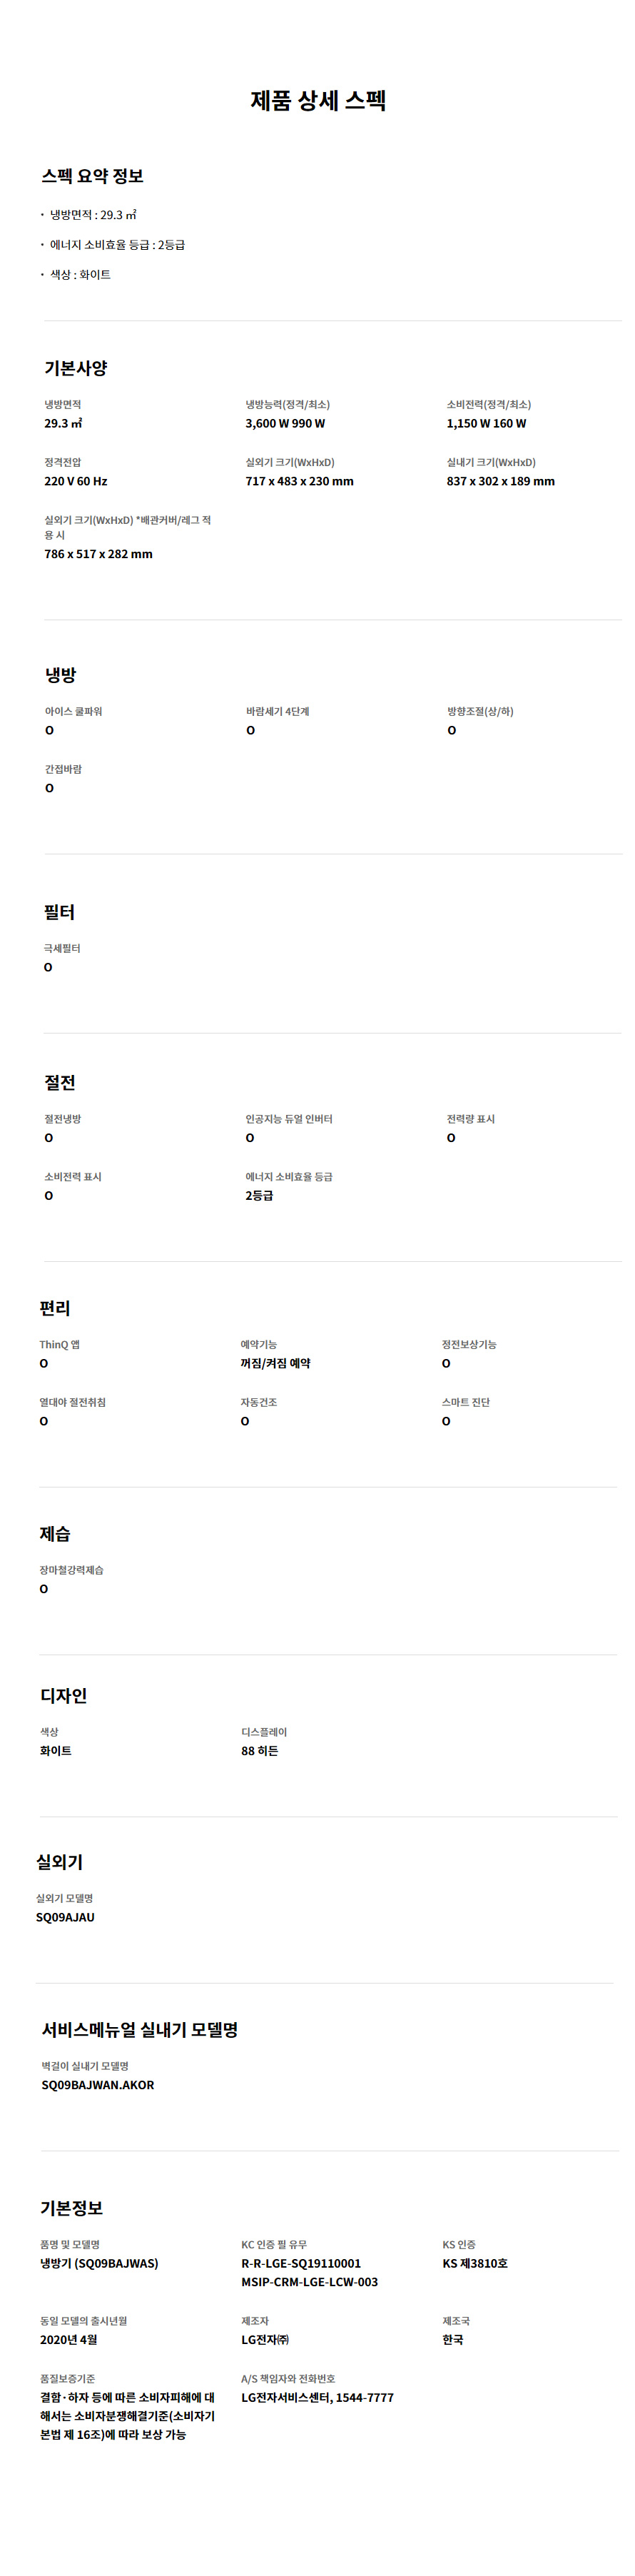Select the 1,150 W 160 W power value

coord(486,424)
